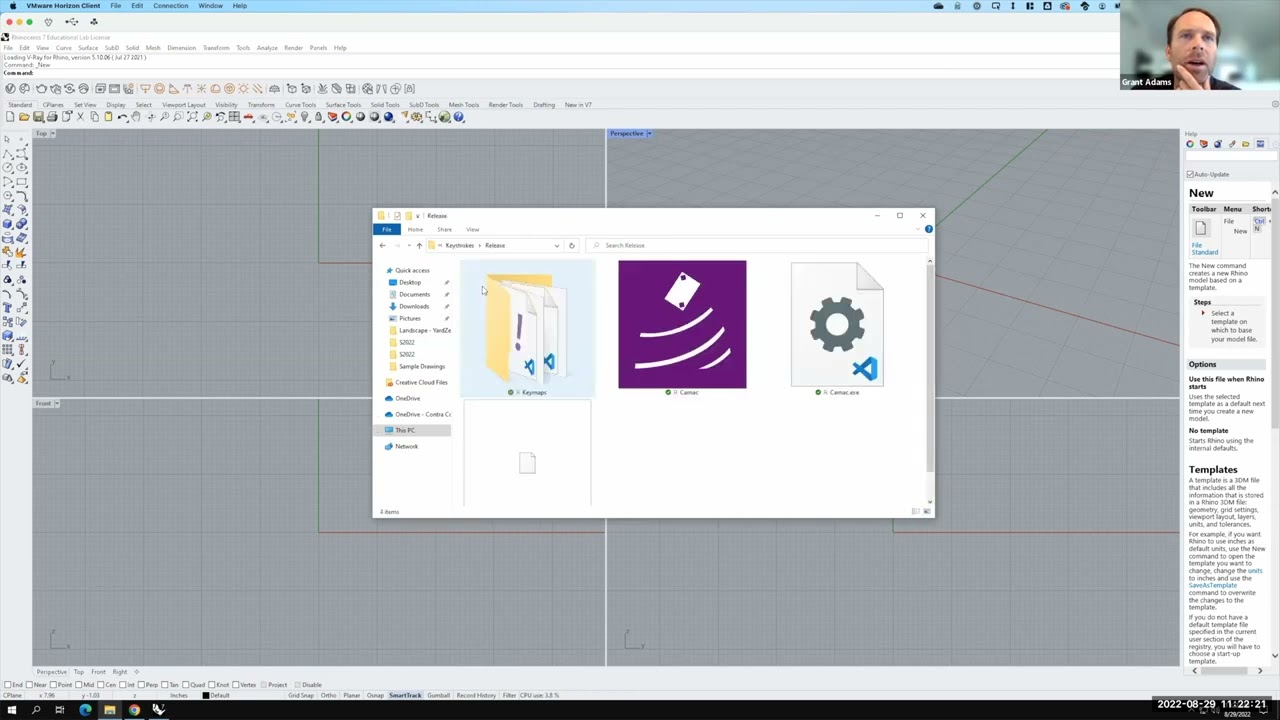Open Rhino Surface menu

point(88,48)
